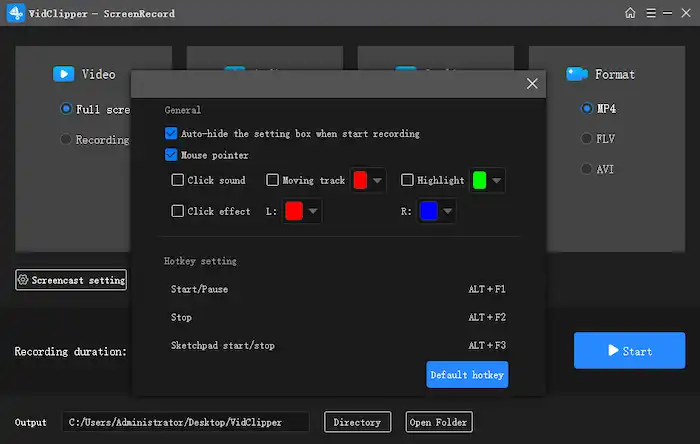Minimize the VidClipper window
The image size is (700, 444).
(667, 13)
